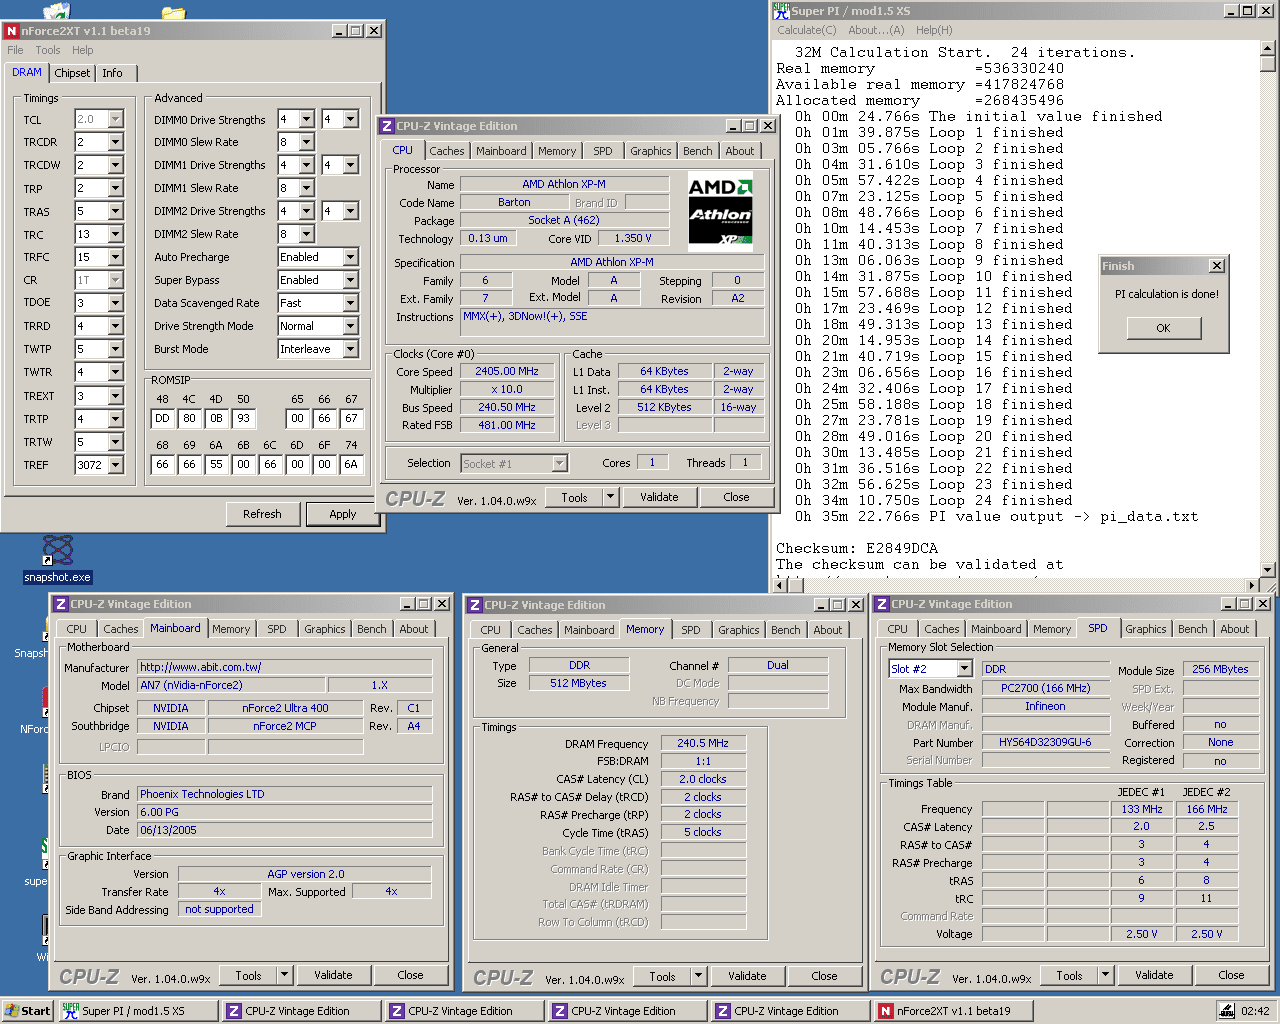This screenshot has height=1024, width=1280.
Task: Open the snapshot.exe desktop shortcut
Action: pos(58,559)
